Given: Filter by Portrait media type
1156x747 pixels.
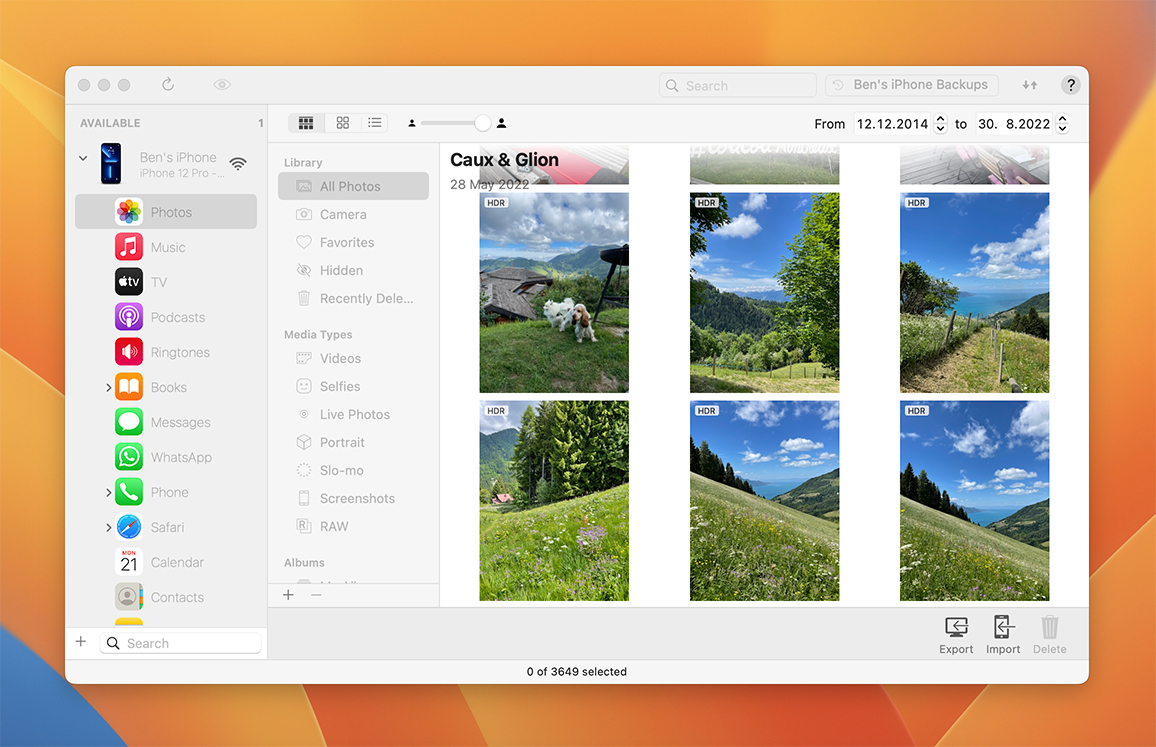Looking at the screenshot, I should (x=353, y=442).
